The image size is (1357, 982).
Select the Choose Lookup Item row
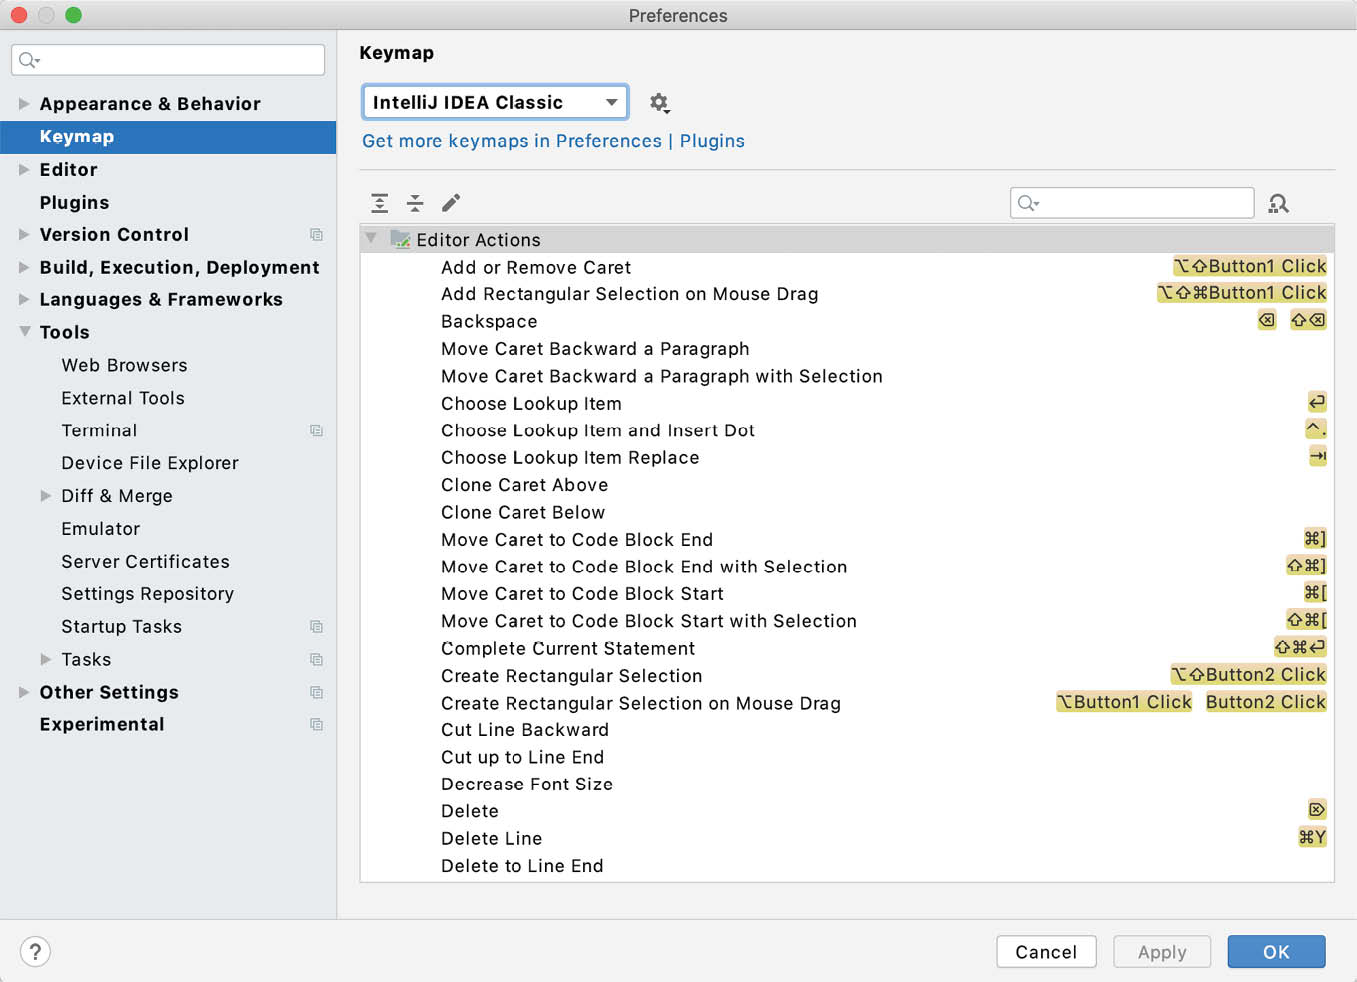pos(847,403)
